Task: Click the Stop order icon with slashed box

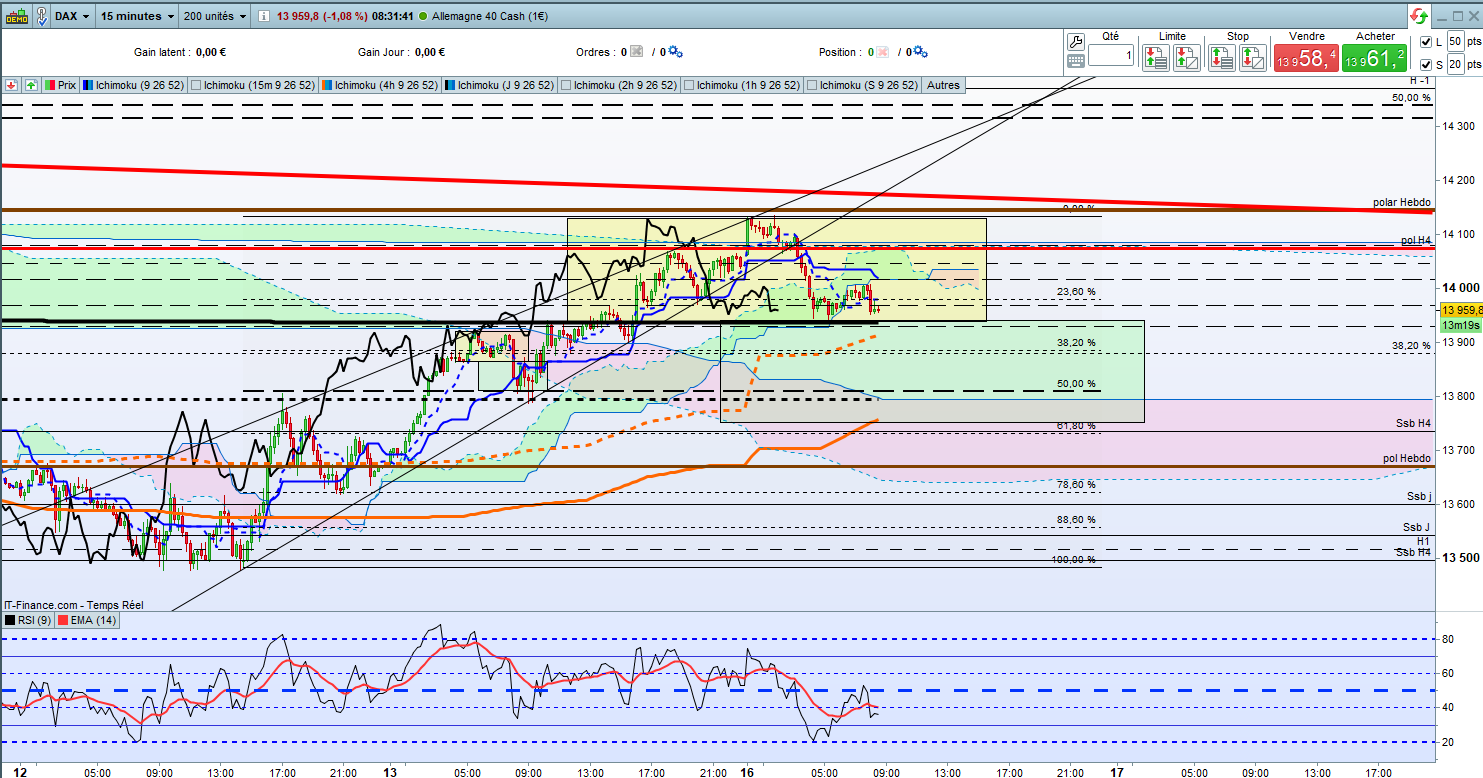Action: point(1252,58)
